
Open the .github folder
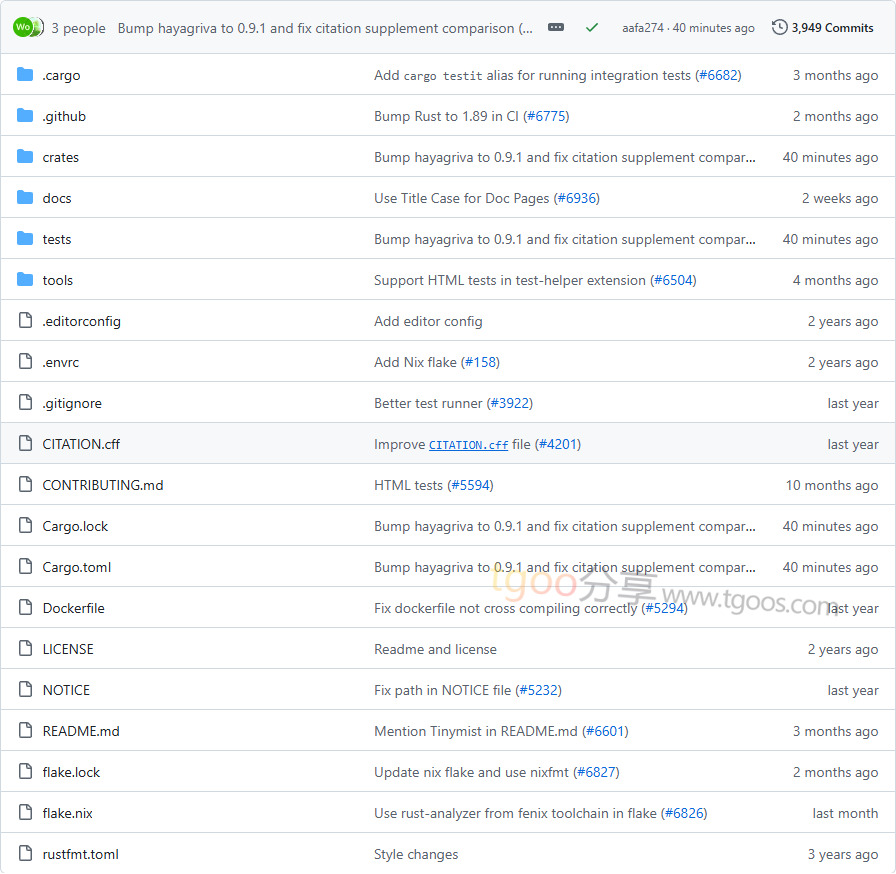pyautogui.click(x=64, y=116)
